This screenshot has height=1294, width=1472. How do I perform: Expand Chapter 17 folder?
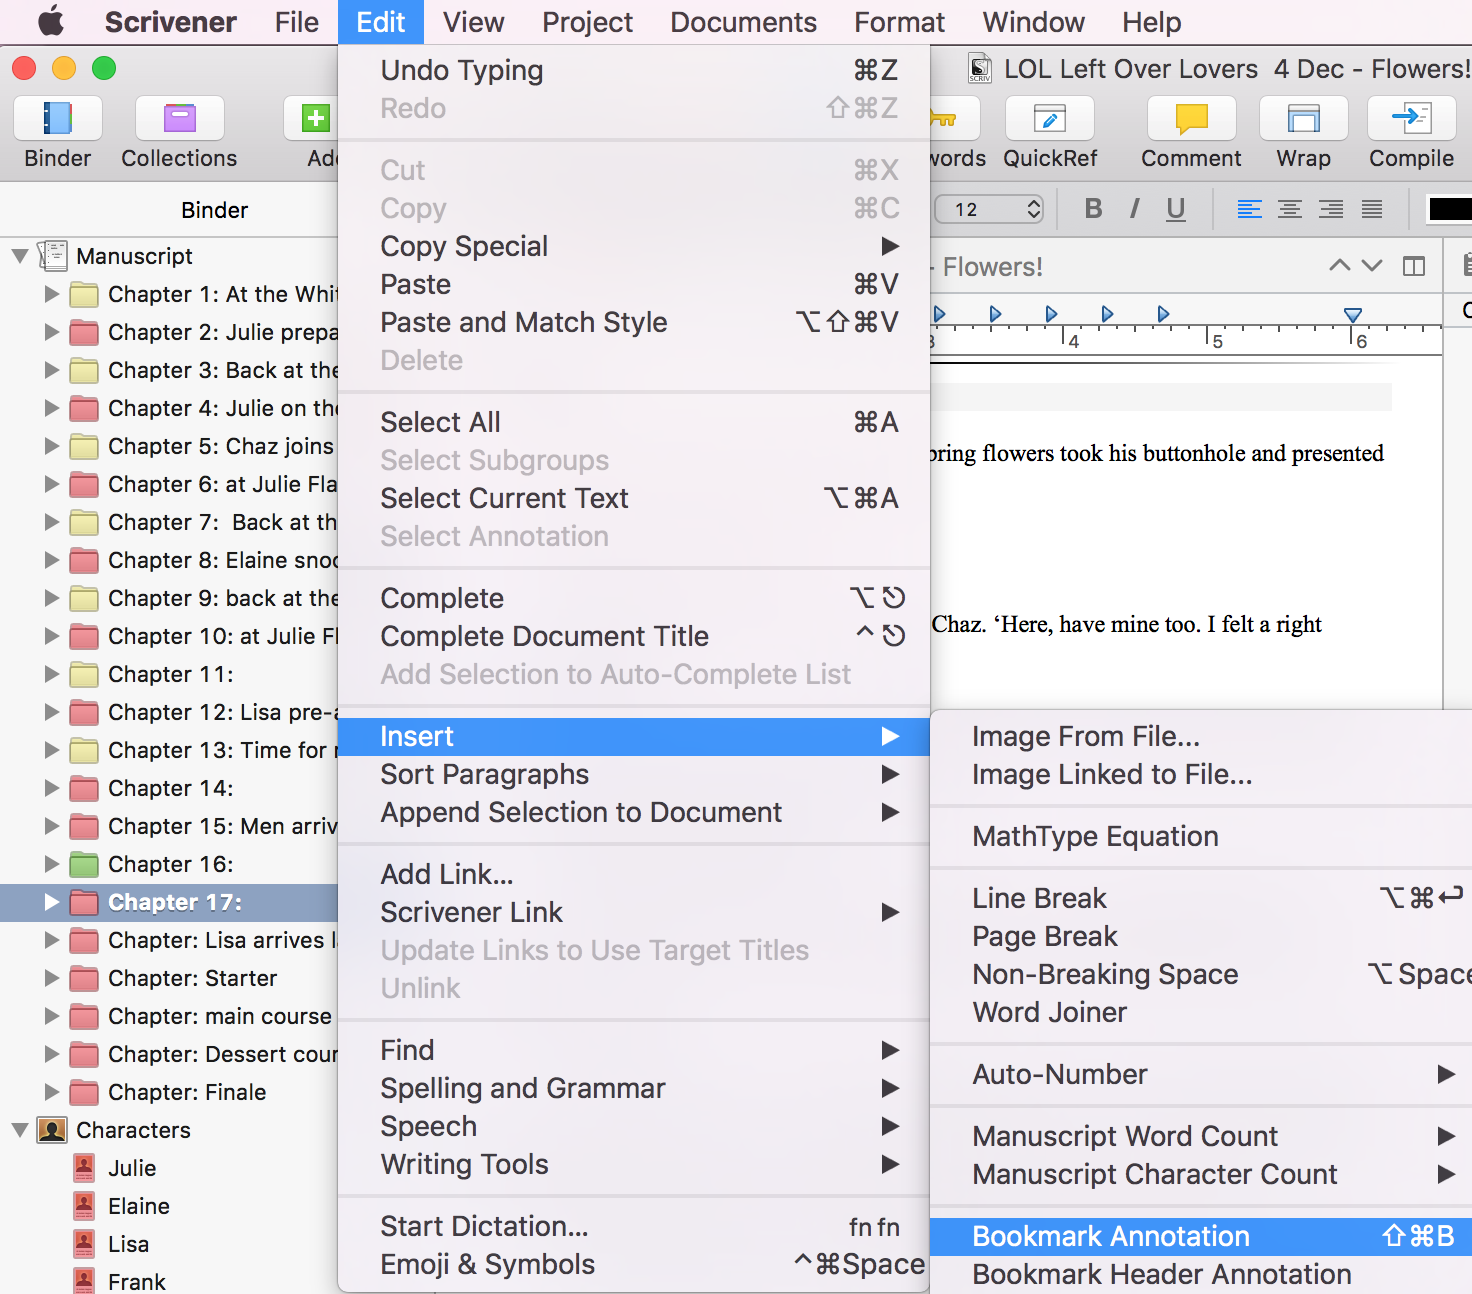[52, 902]
